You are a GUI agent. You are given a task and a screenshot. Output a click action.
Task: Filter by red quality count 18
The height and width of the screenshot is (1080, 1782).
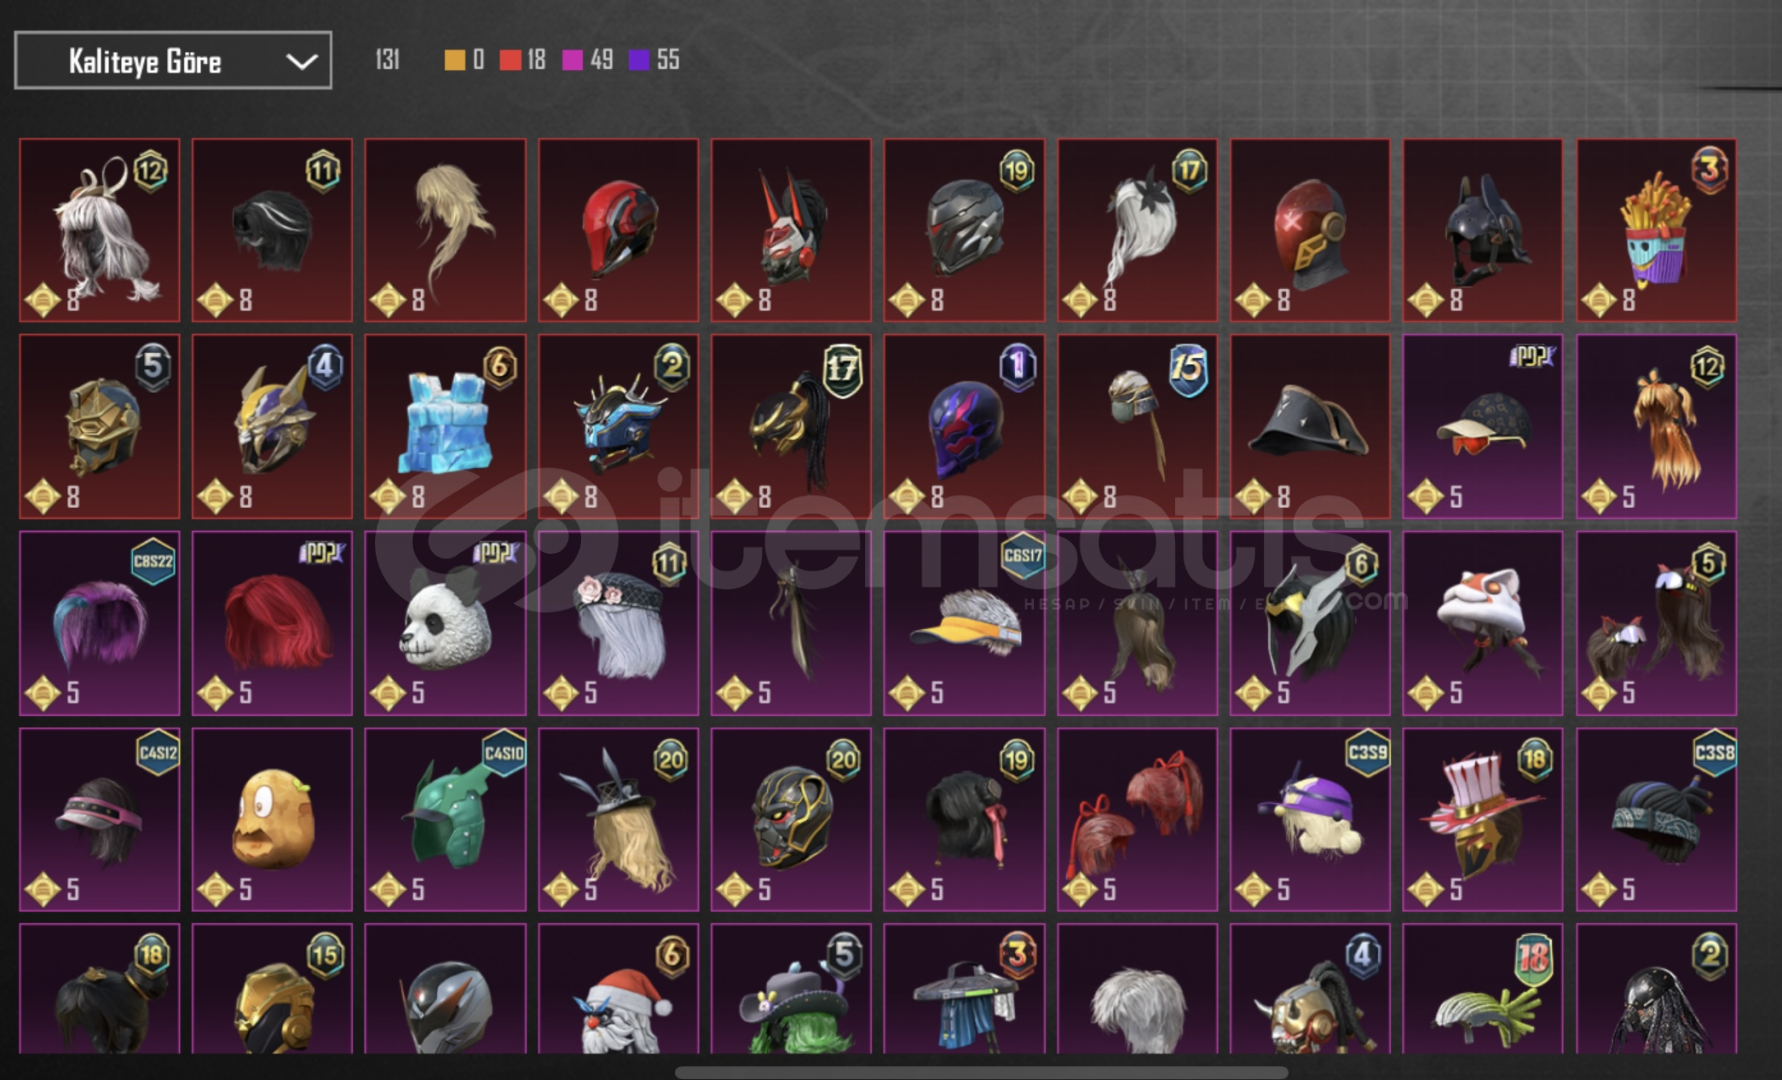pyautogui.click(x=522, y=60)
